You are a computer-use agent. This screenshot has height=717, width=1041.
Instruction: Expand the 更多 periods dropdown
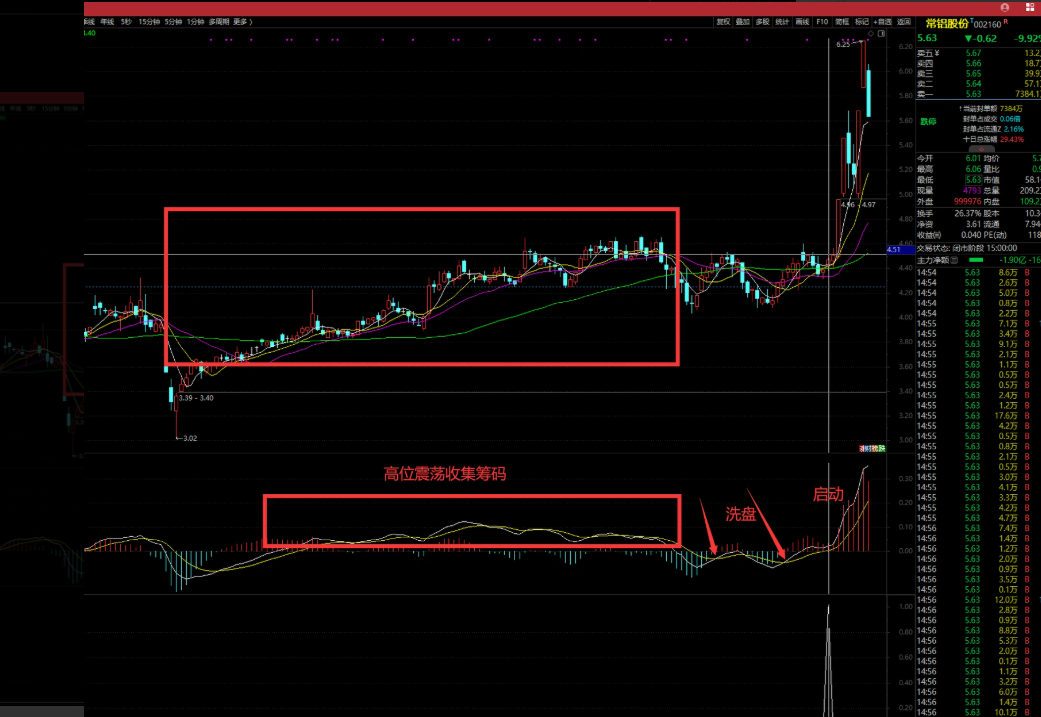243,21
